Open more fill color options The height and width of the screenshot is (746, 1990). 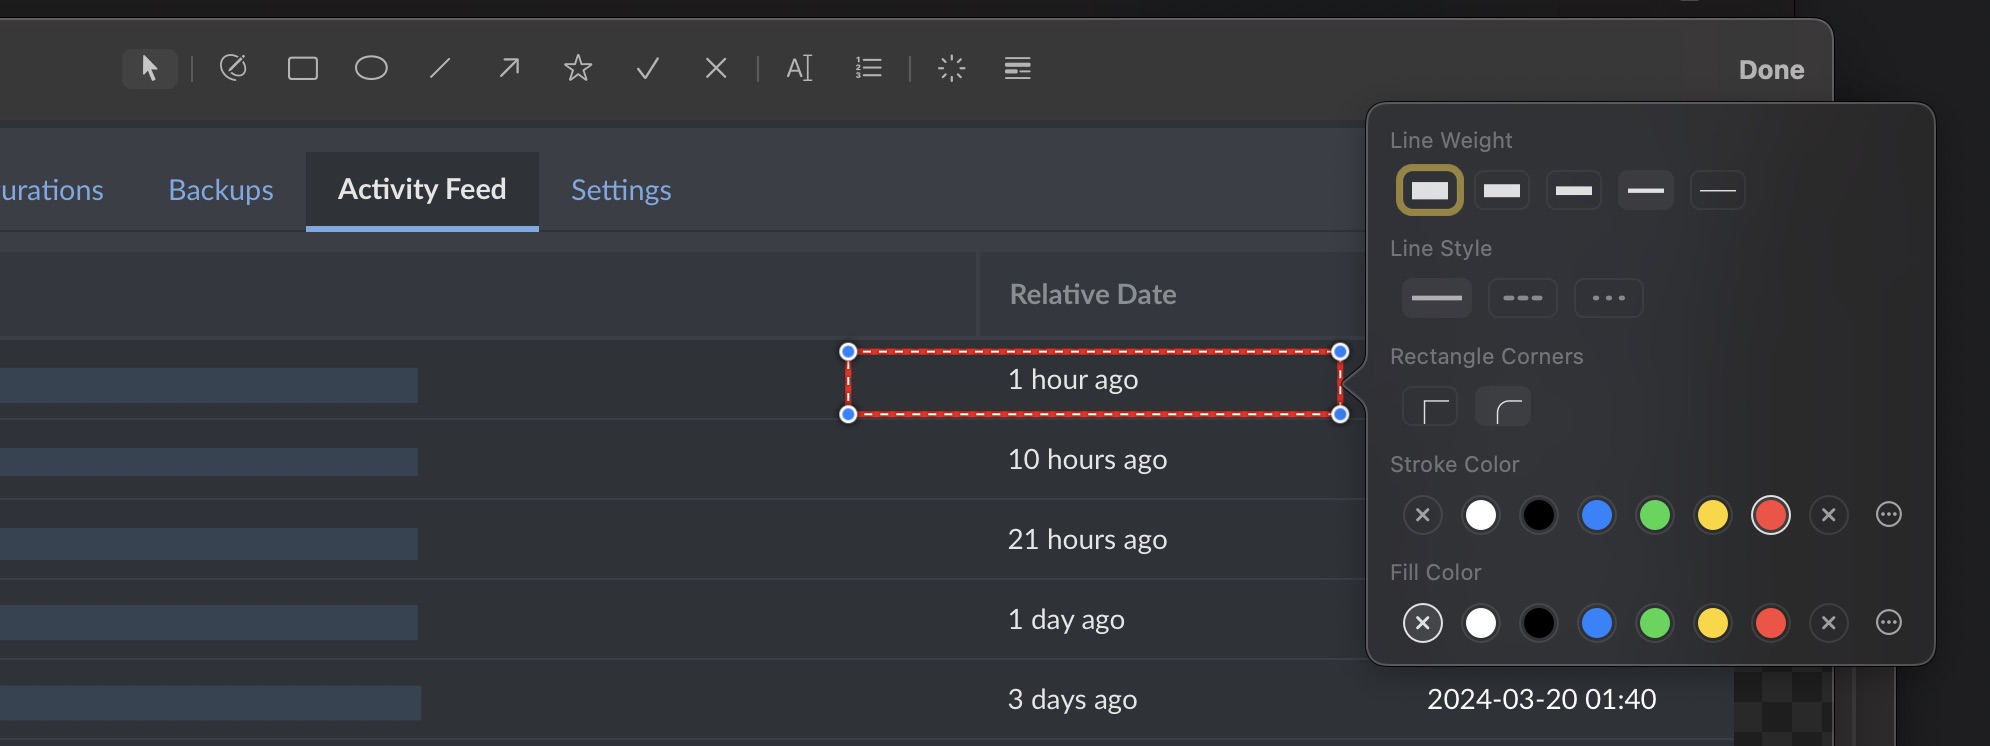1889,623
